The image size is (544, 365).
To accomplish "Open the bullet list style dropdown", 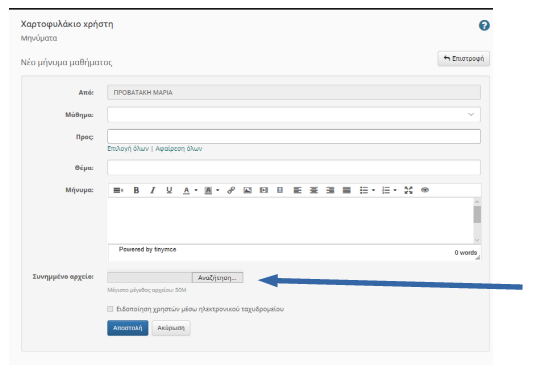I will (373, 190).
